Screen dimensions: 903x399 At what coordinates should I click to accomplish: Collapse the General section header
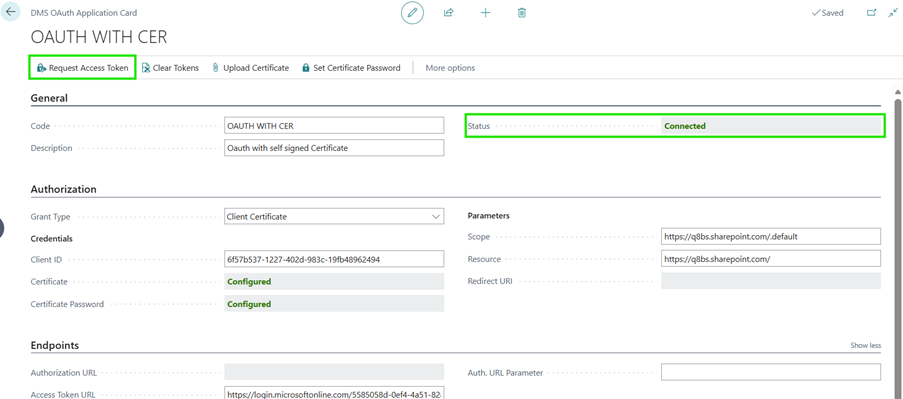[49, 98]
